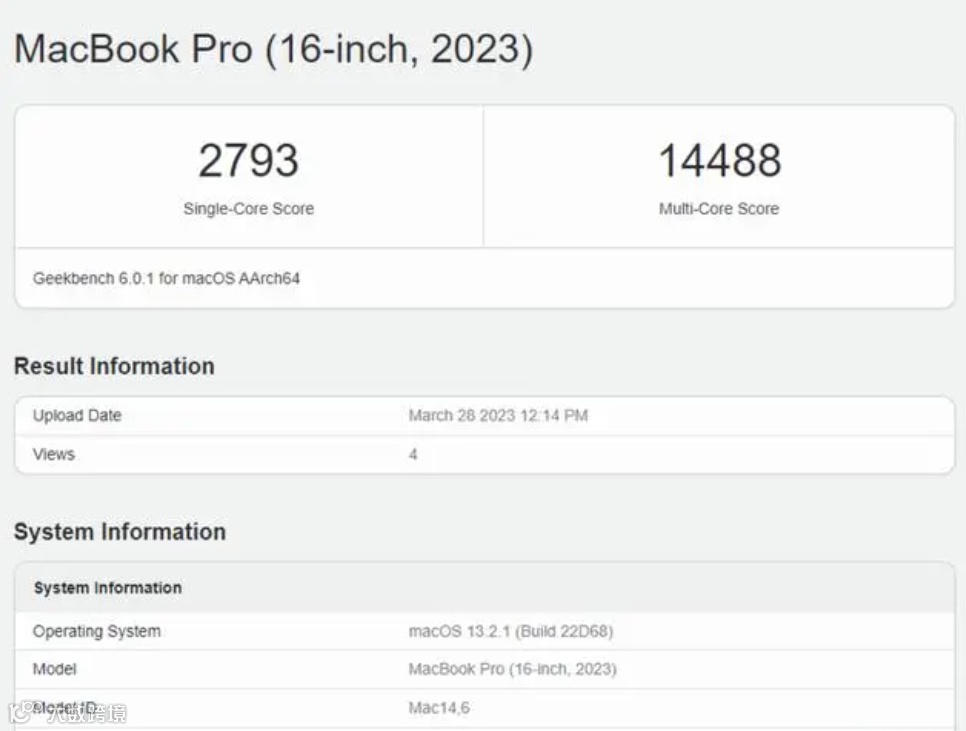This screenshot has height=731, width=966.
Task: Select the March 28 2023 12:14 PM value
Action: point(498,416)
